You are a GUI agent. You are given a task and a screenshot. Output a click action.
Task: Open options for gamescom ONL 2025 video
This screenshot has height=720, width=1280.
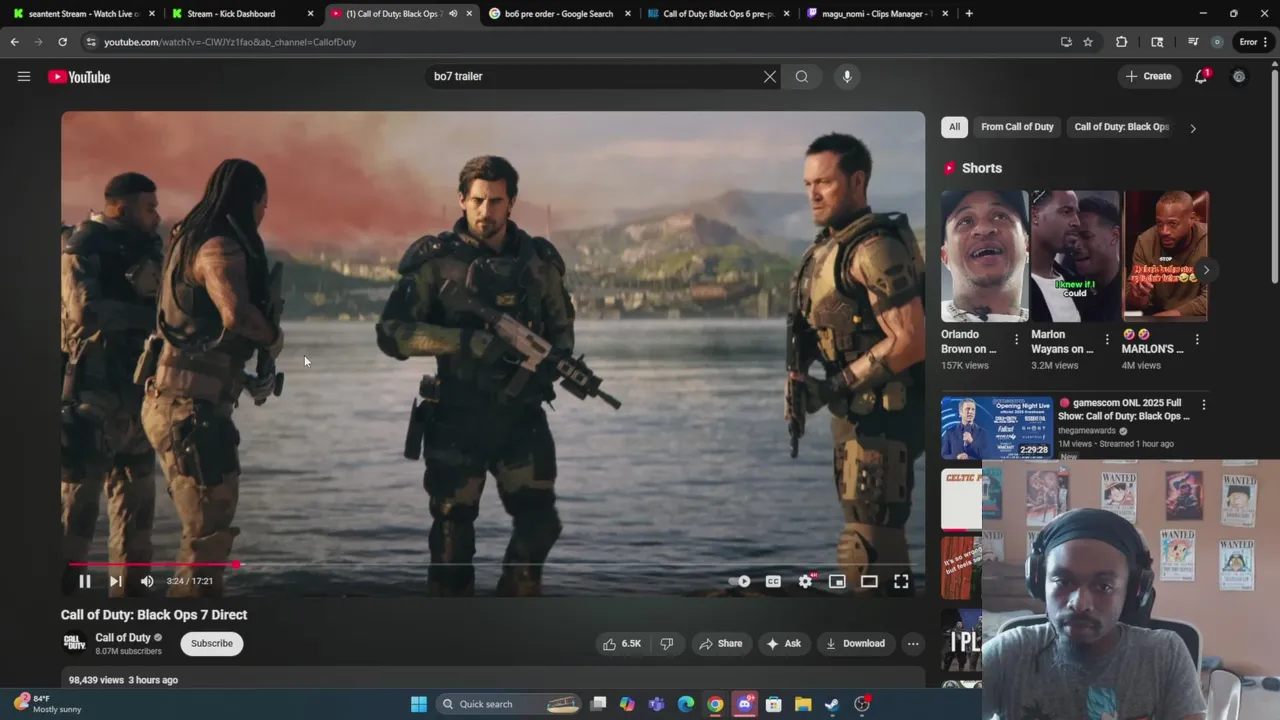[1204, 405]
